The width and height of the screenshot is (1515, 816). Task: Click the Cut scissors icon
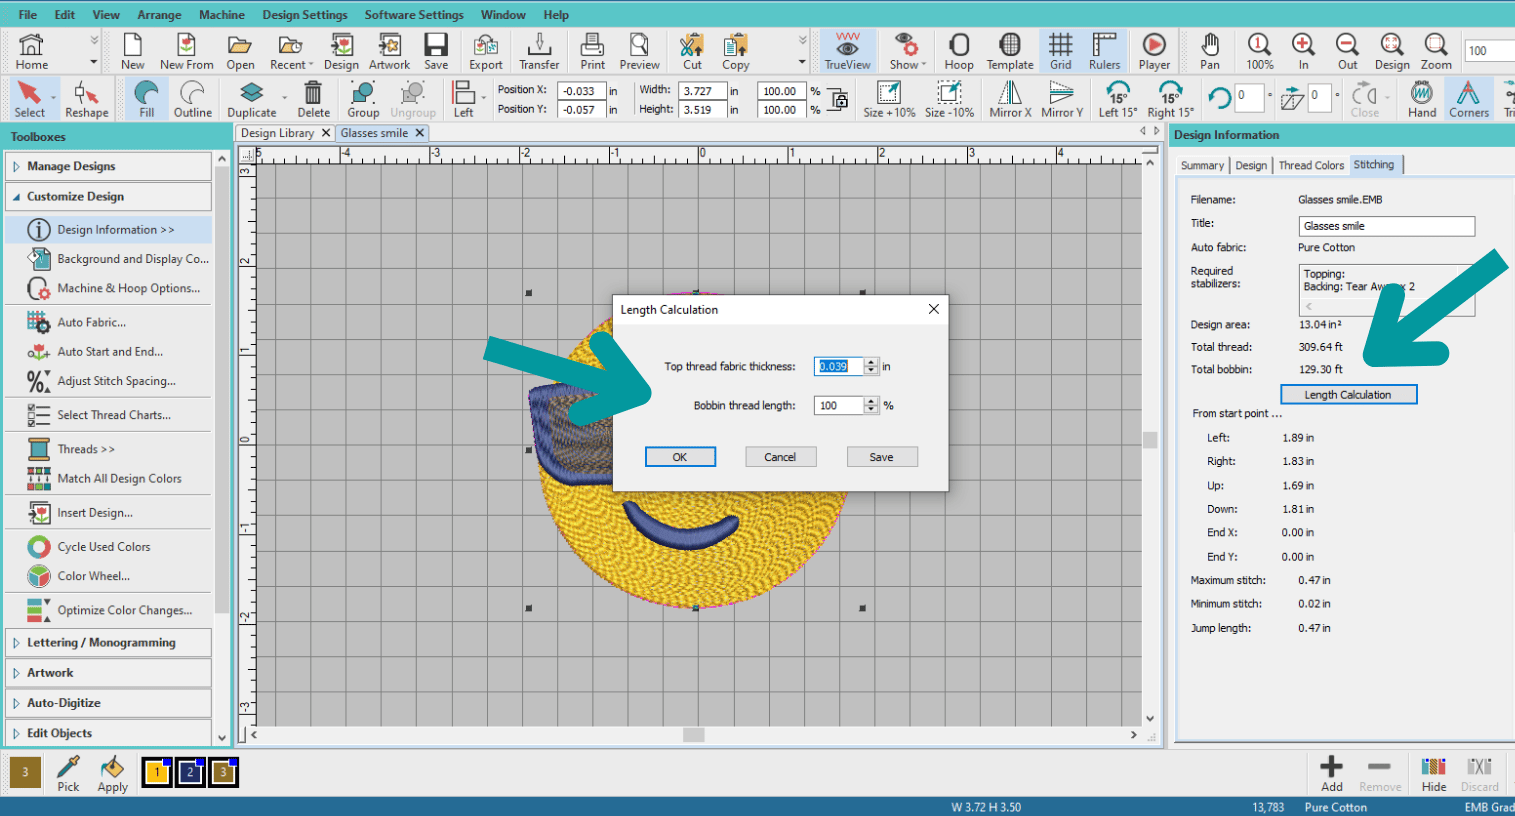click(692, 51)
